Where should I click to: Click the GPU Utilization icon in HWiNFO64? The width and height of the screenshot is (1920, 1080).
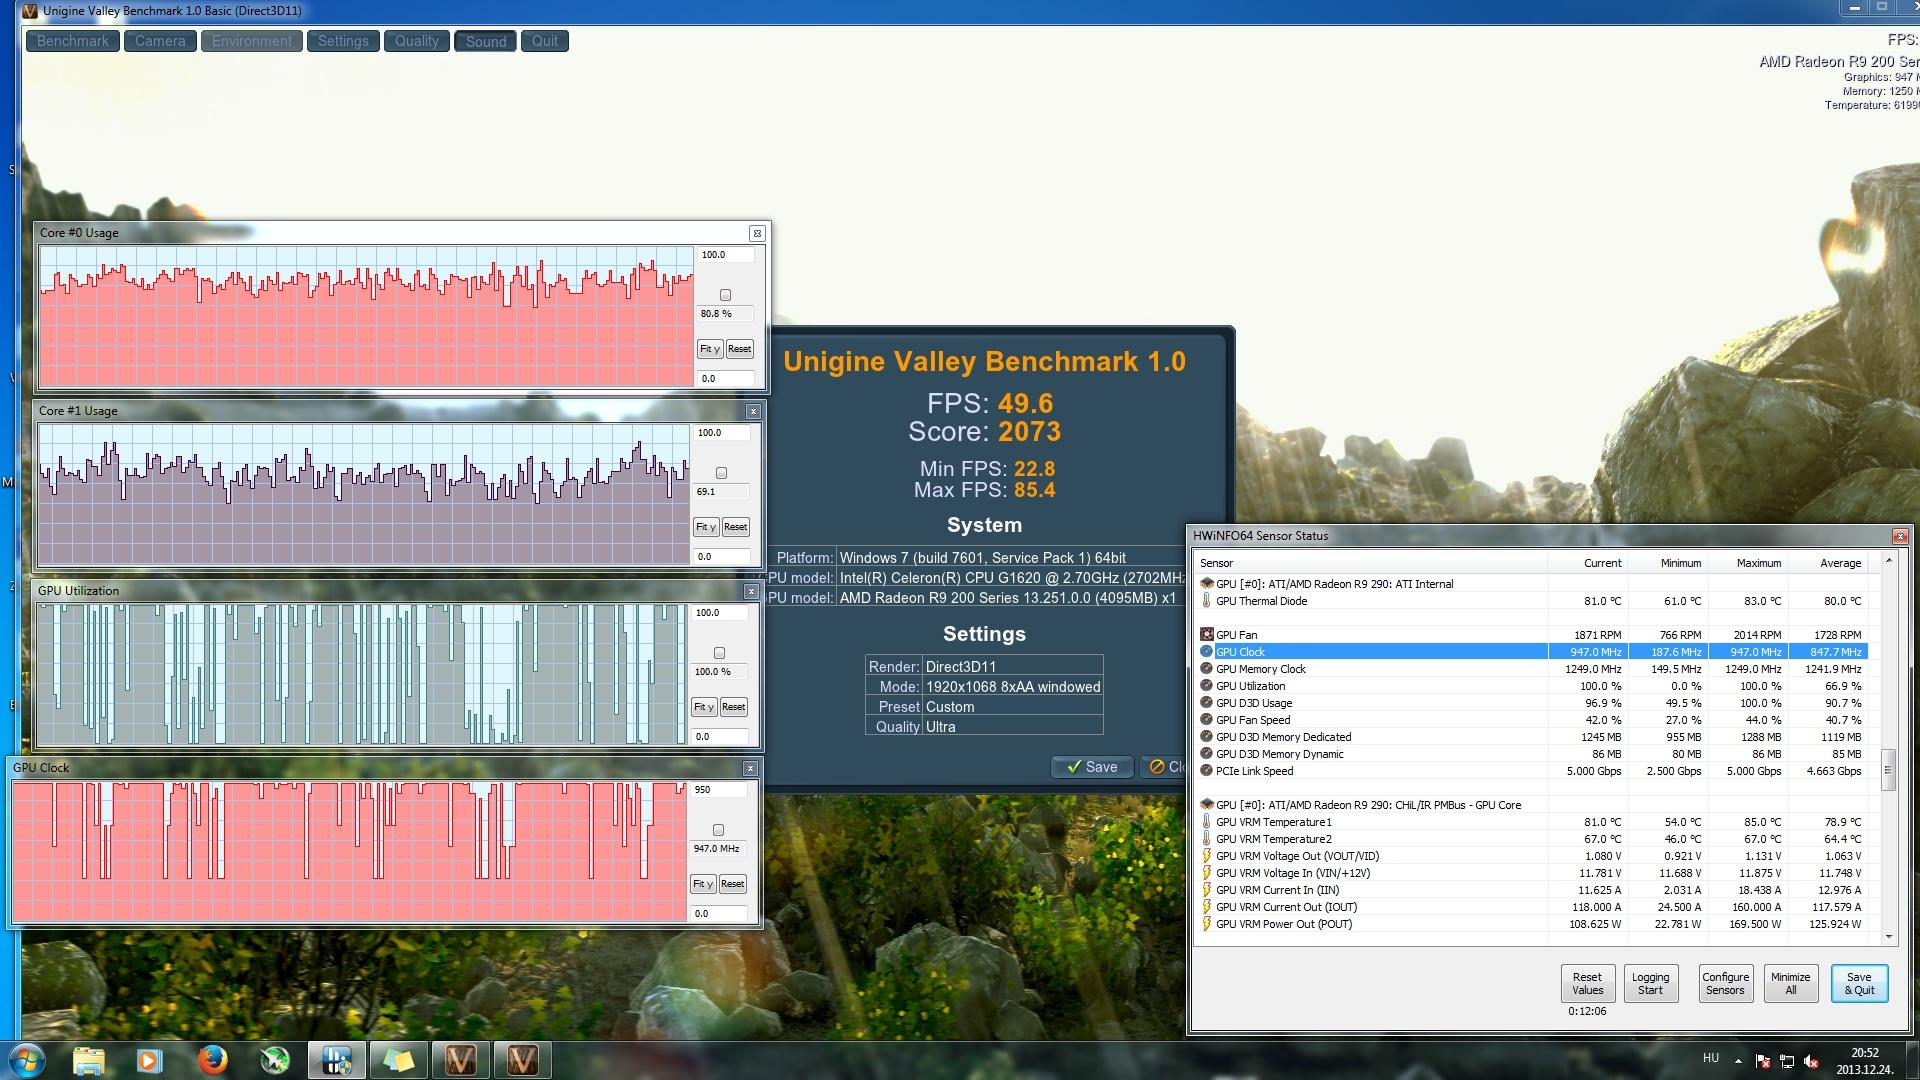coord(1206,686)
